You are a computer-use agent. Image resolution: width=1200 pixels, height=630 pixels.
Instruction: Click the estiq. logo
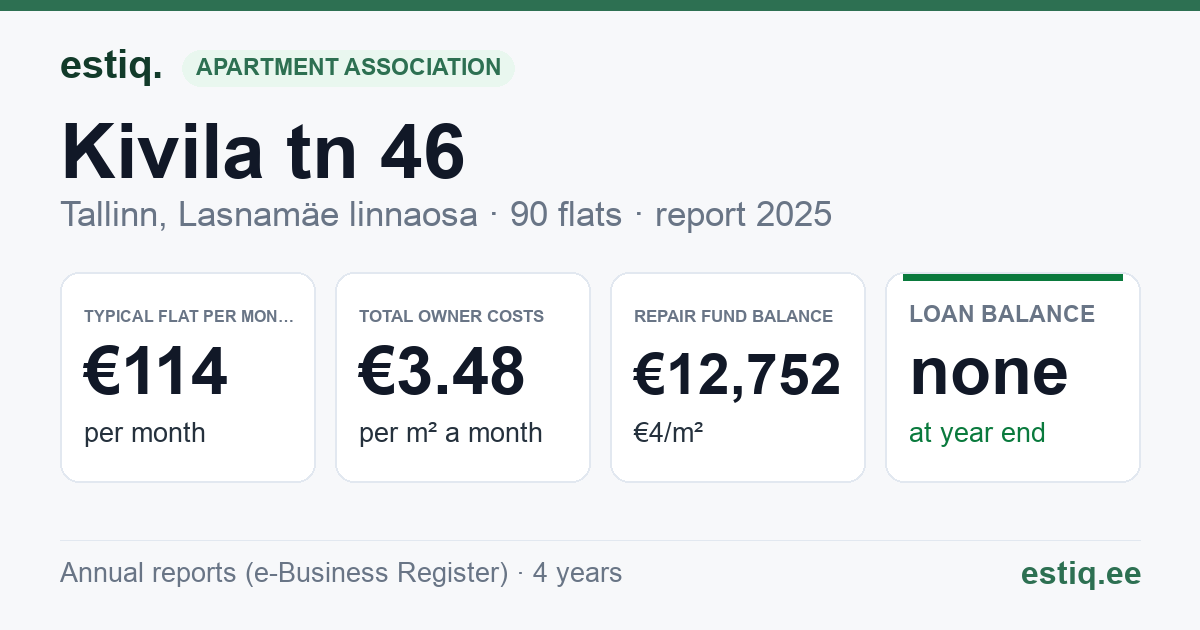[111, 66]
